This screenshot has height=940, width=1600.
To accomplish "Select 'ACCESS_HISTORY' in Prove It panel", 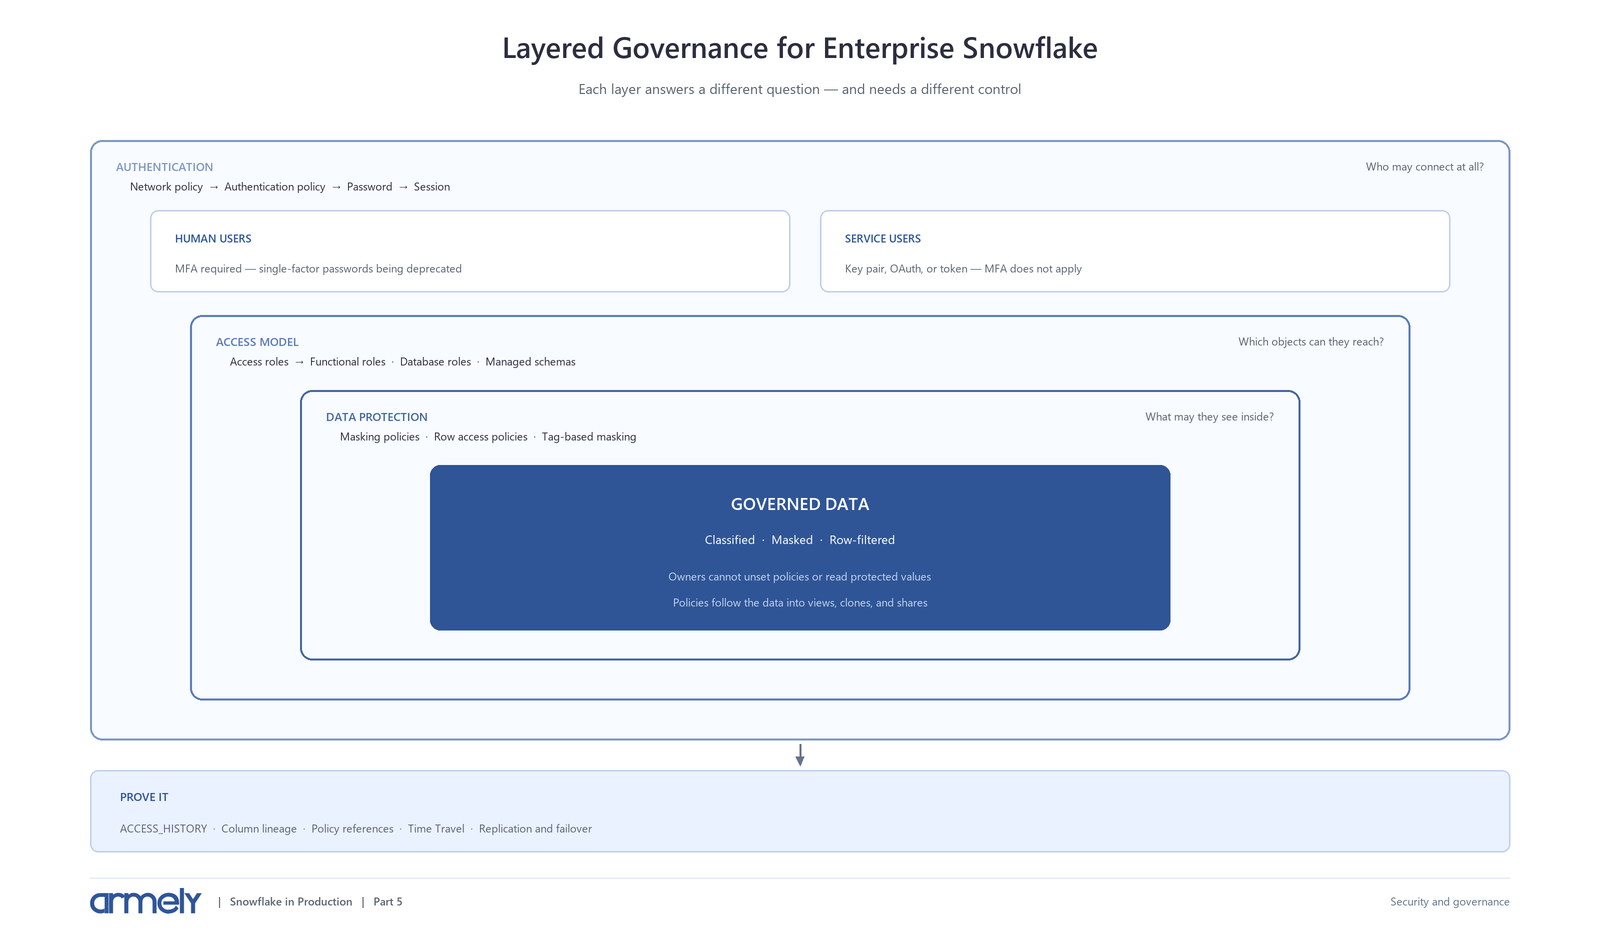I will pyautogui.click(x=164, y=829).
